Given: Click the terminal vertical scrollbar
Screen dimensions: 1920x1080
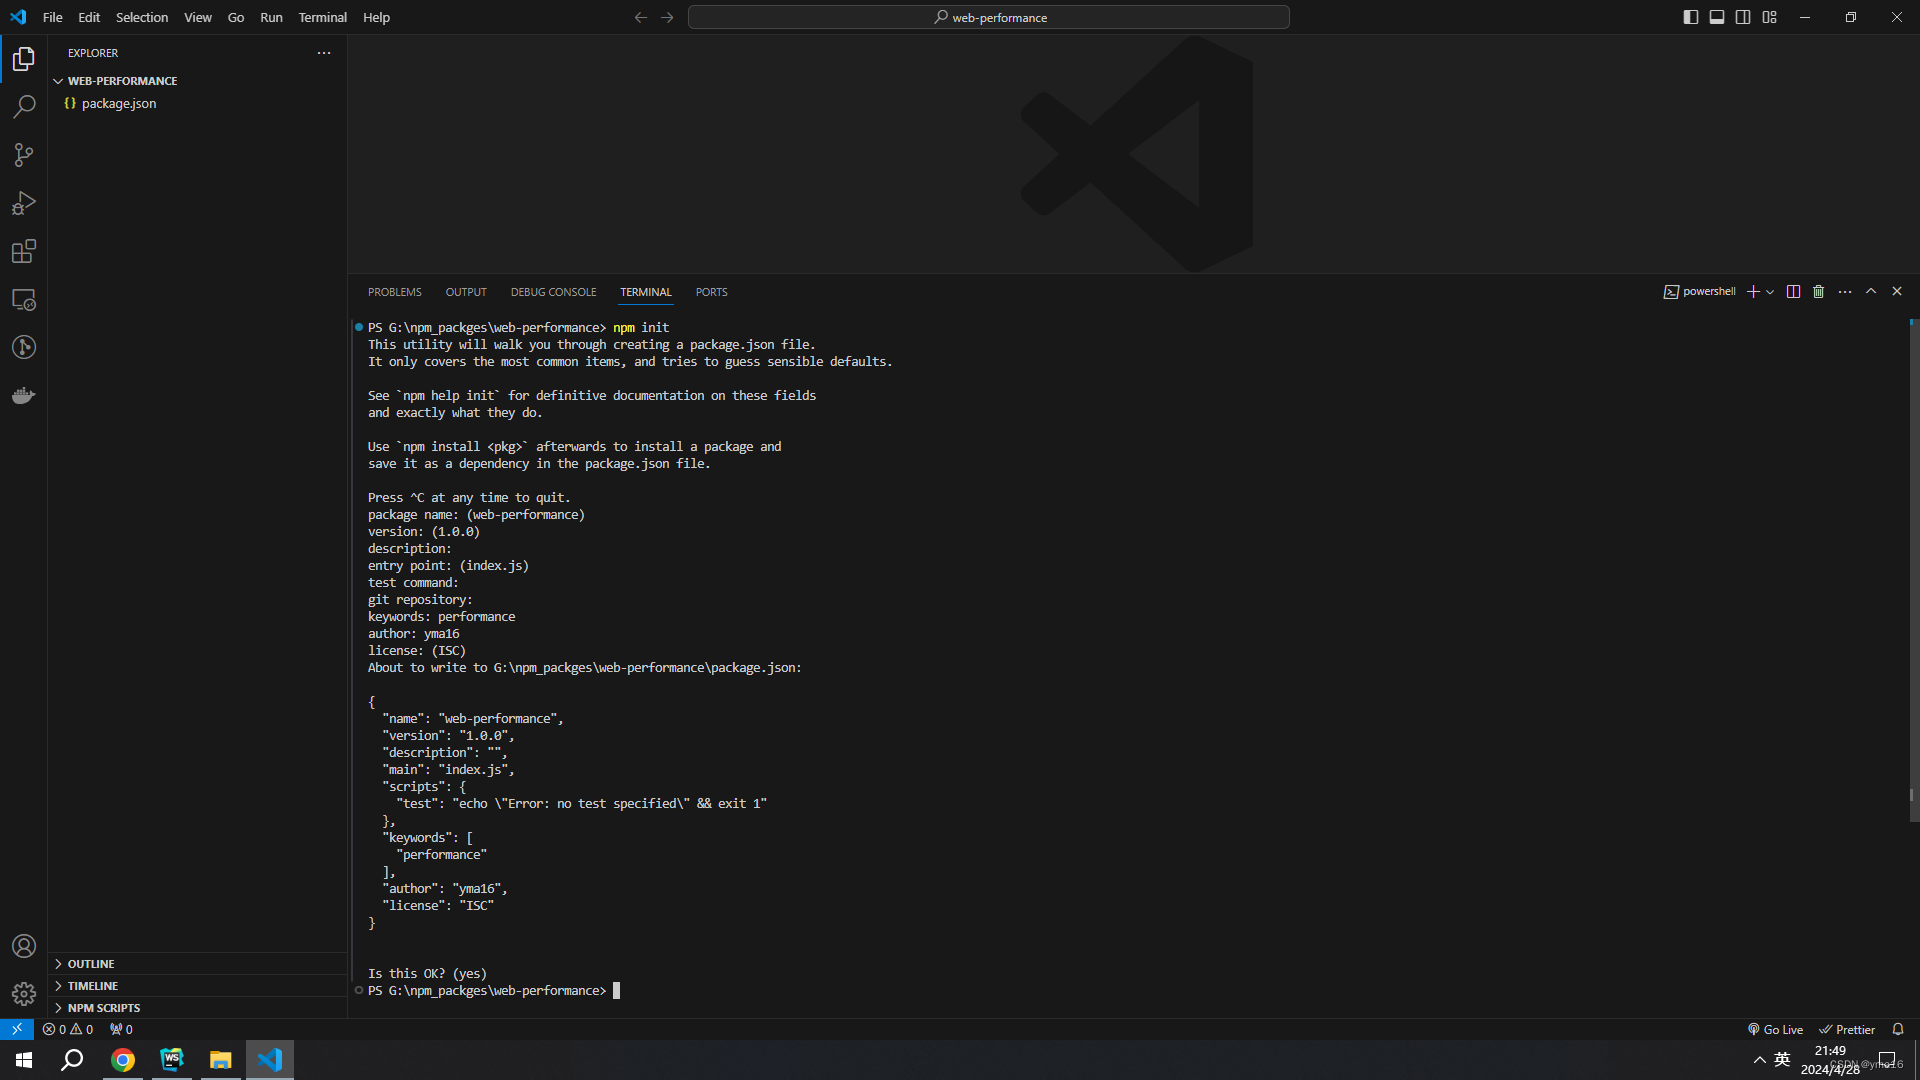Looking at the screenshot, I should pyautogui.click(x=1913, y=570).
